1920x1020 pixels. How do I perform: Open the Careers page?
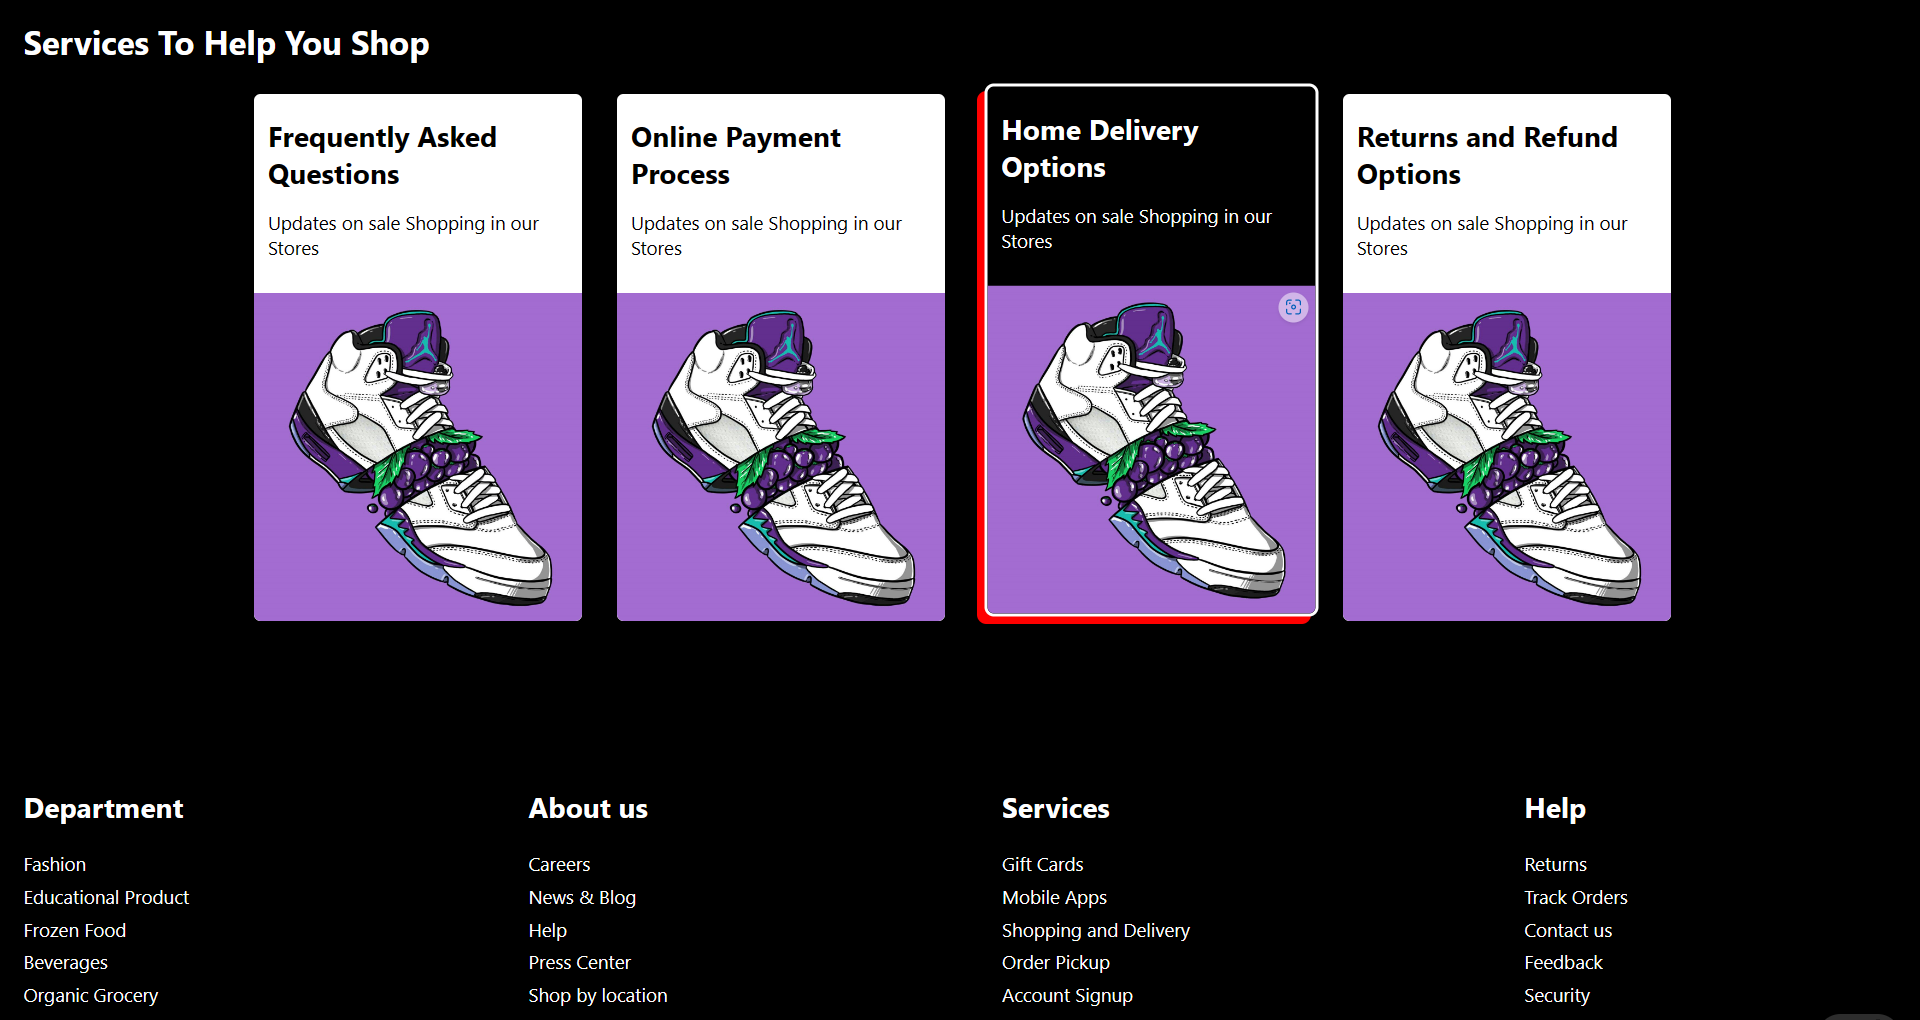pos(559,864)
